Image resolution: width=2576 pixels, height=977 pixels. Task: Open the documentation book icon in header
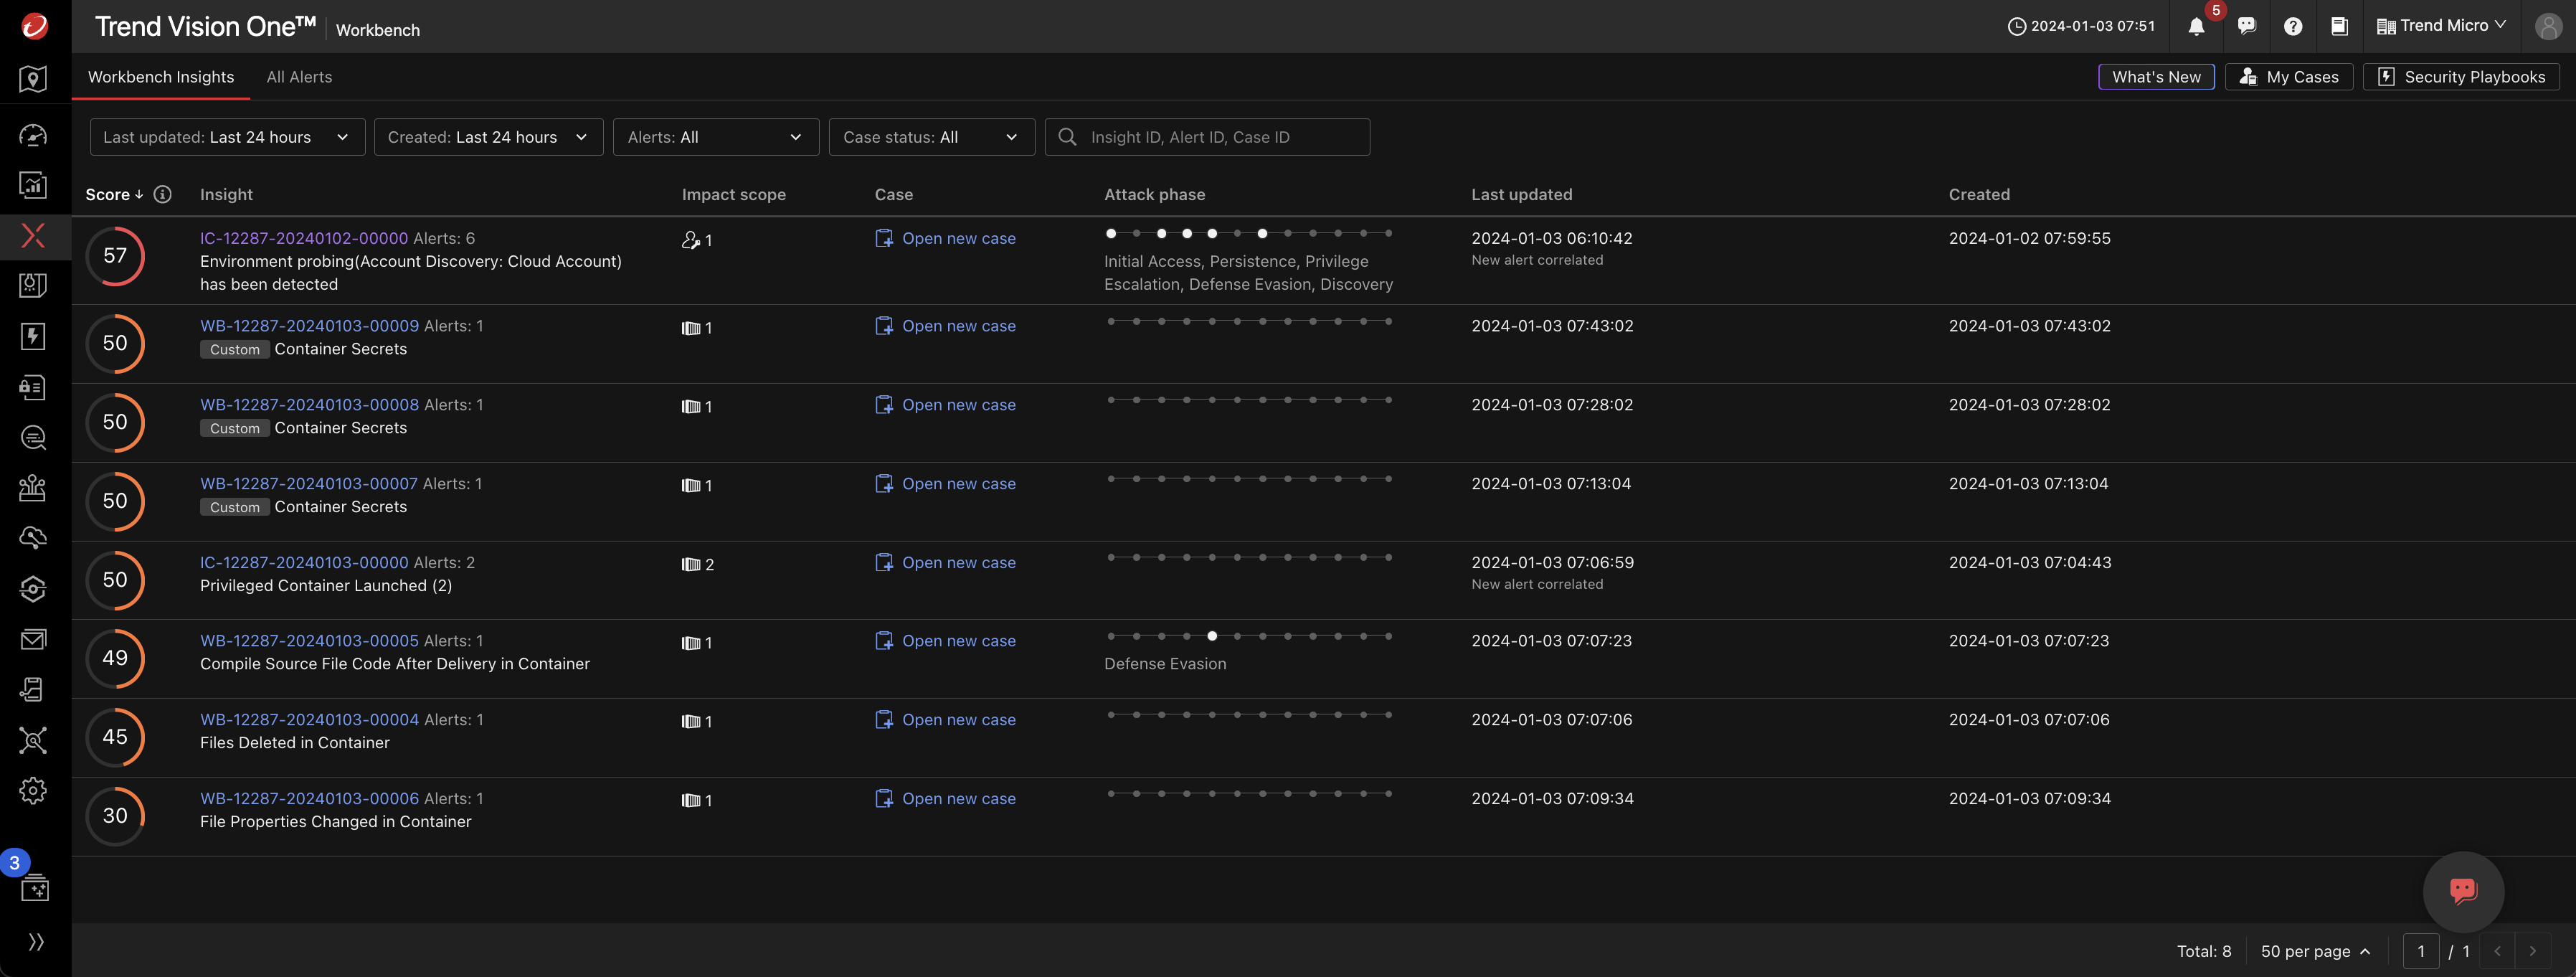[2339, 26]
